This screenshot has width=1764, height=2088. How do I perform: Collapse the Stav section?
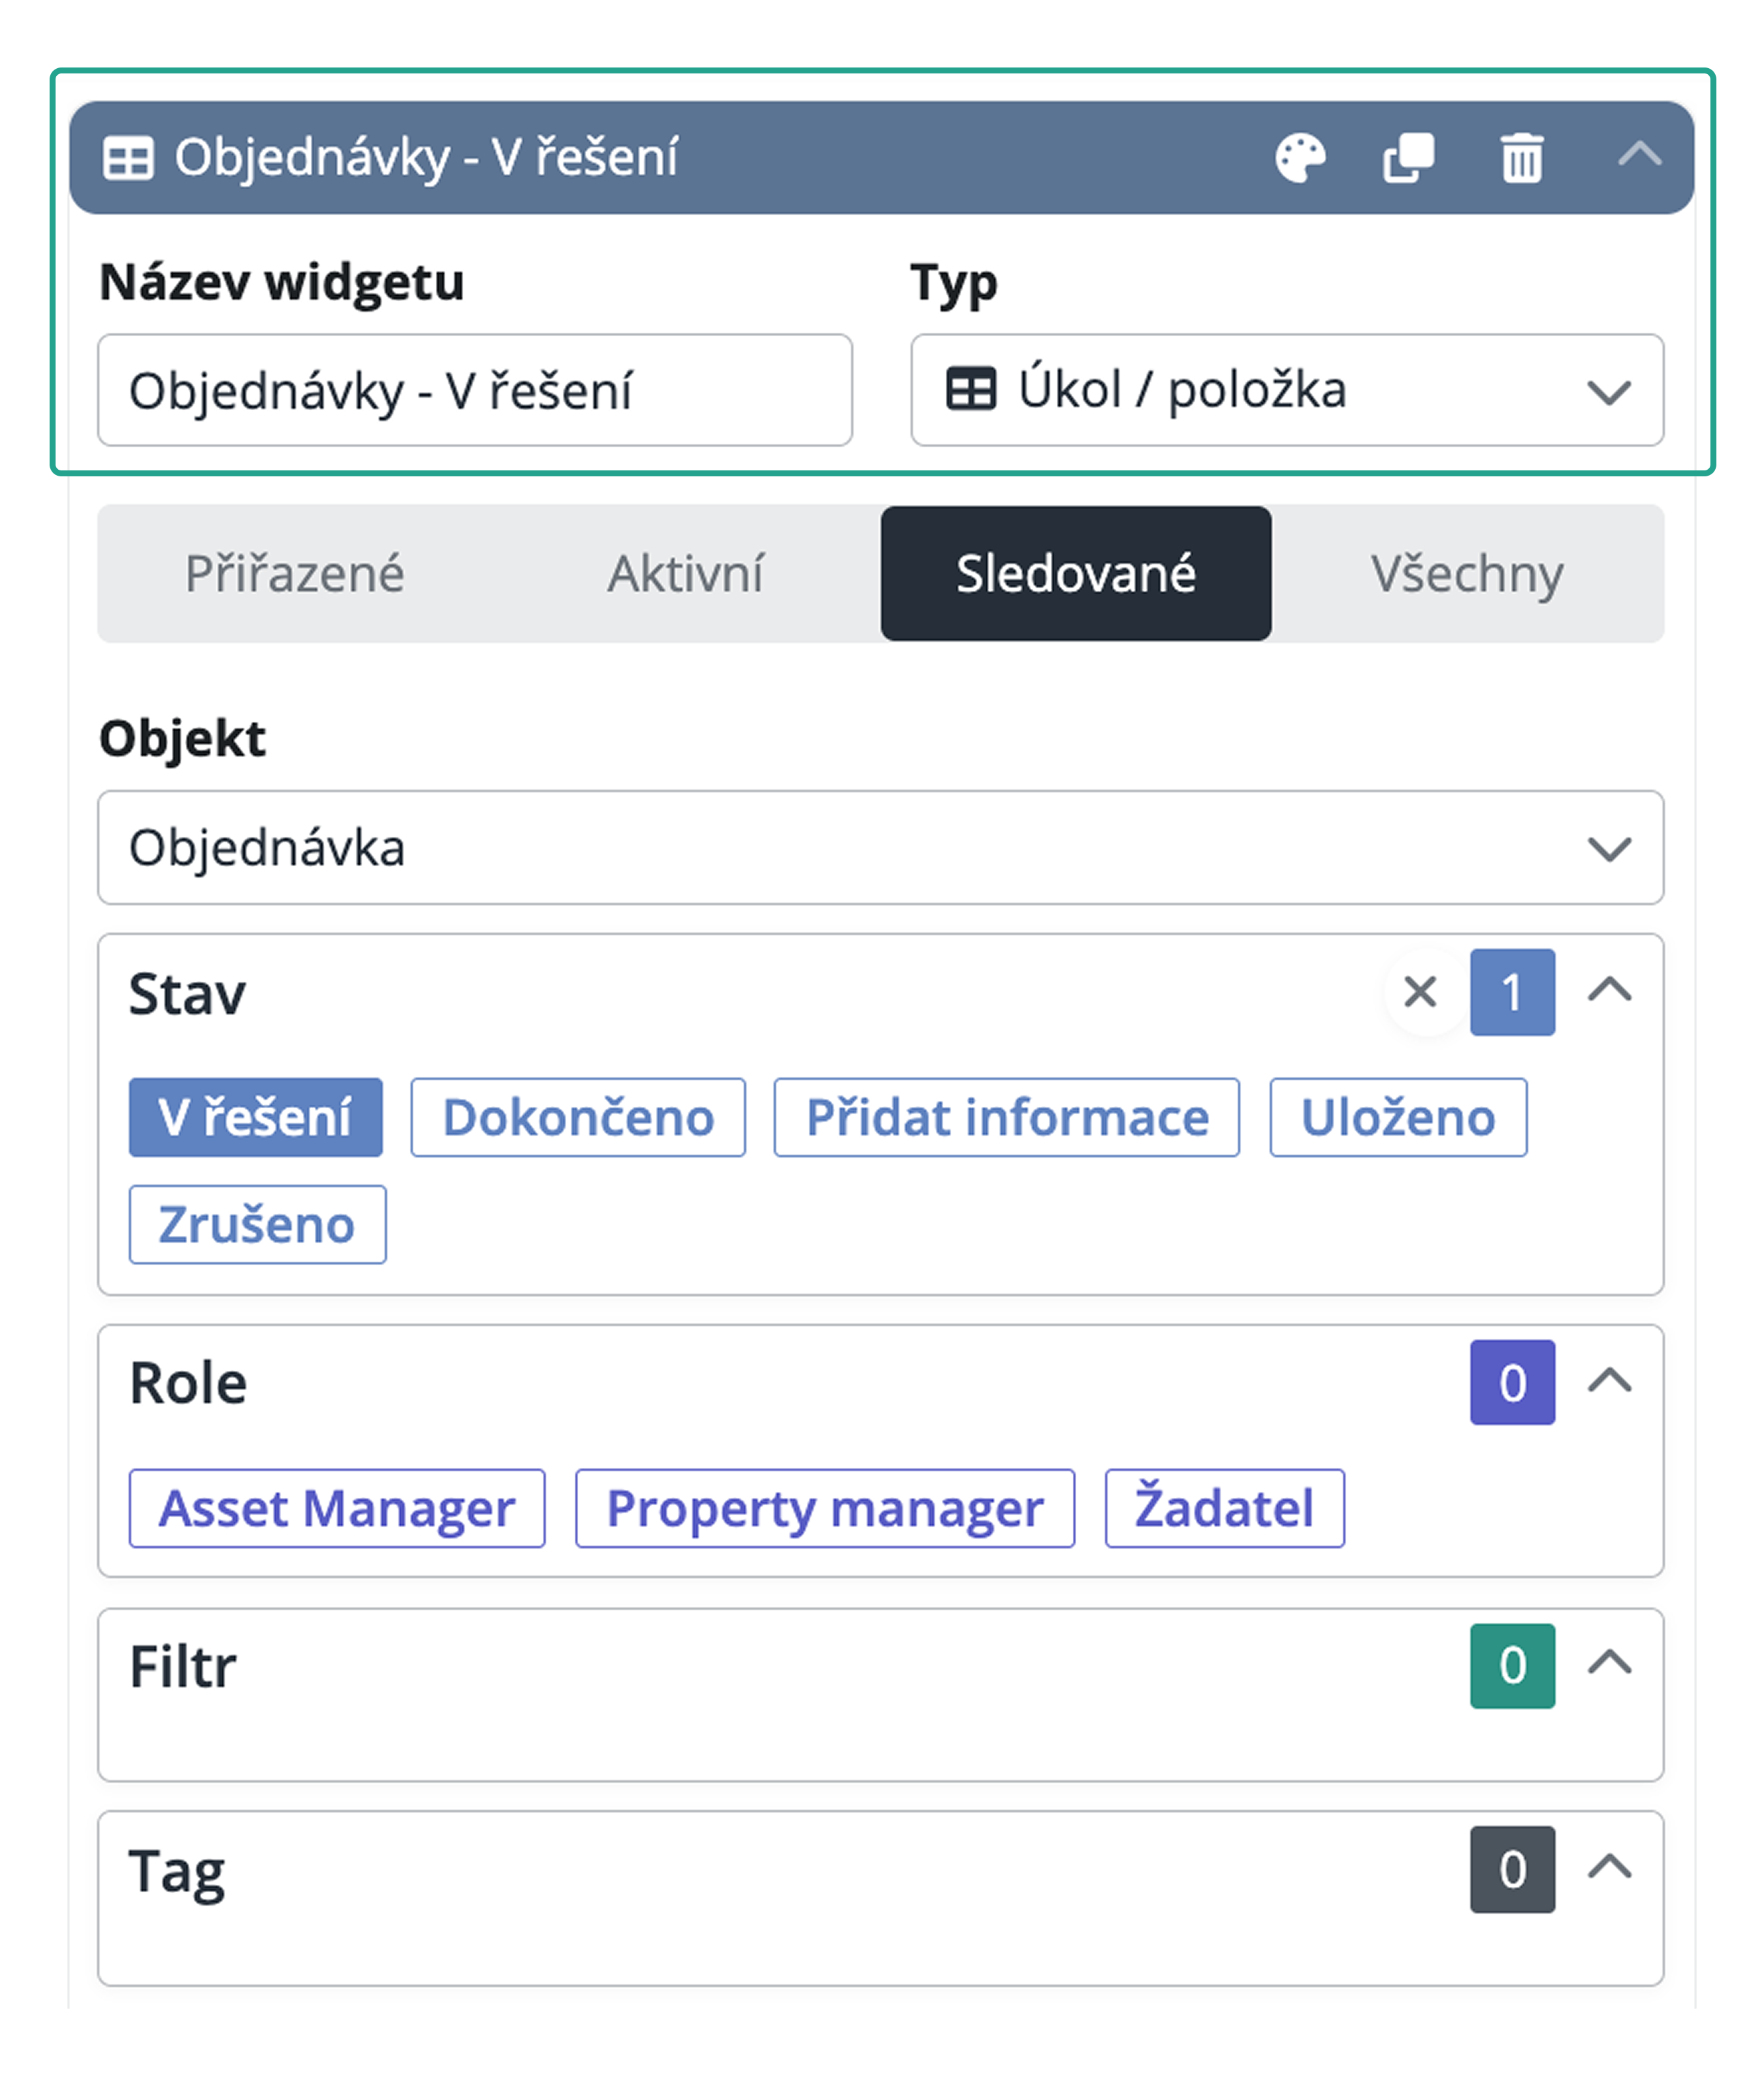1610,990
